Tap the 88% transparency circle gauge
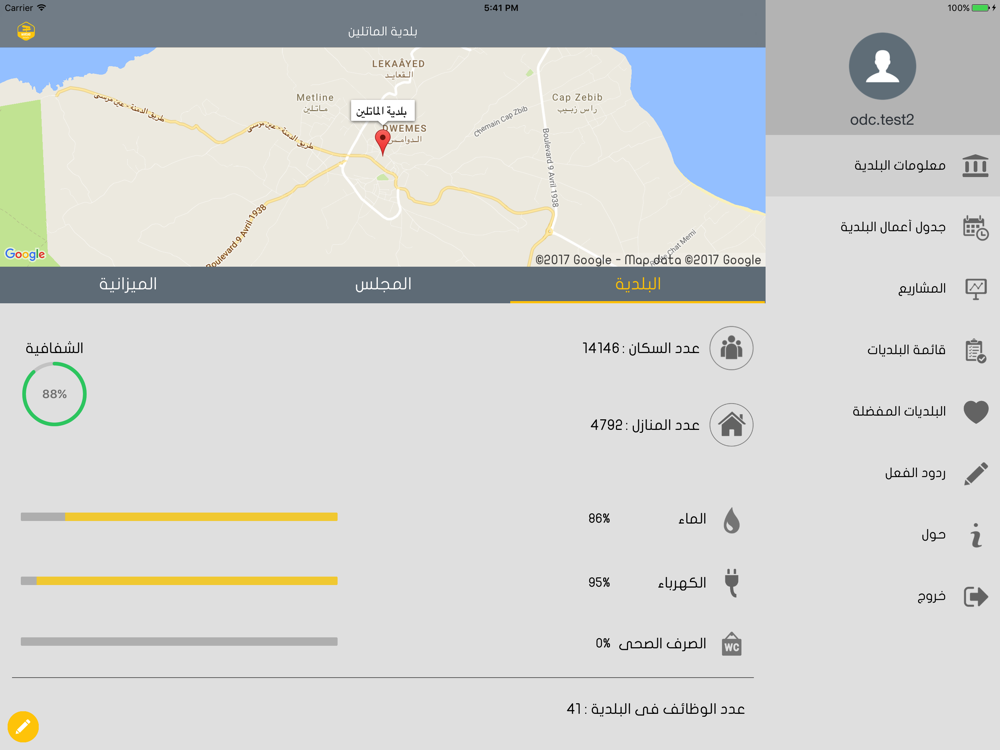1000x750 pixels. (54, 394)
